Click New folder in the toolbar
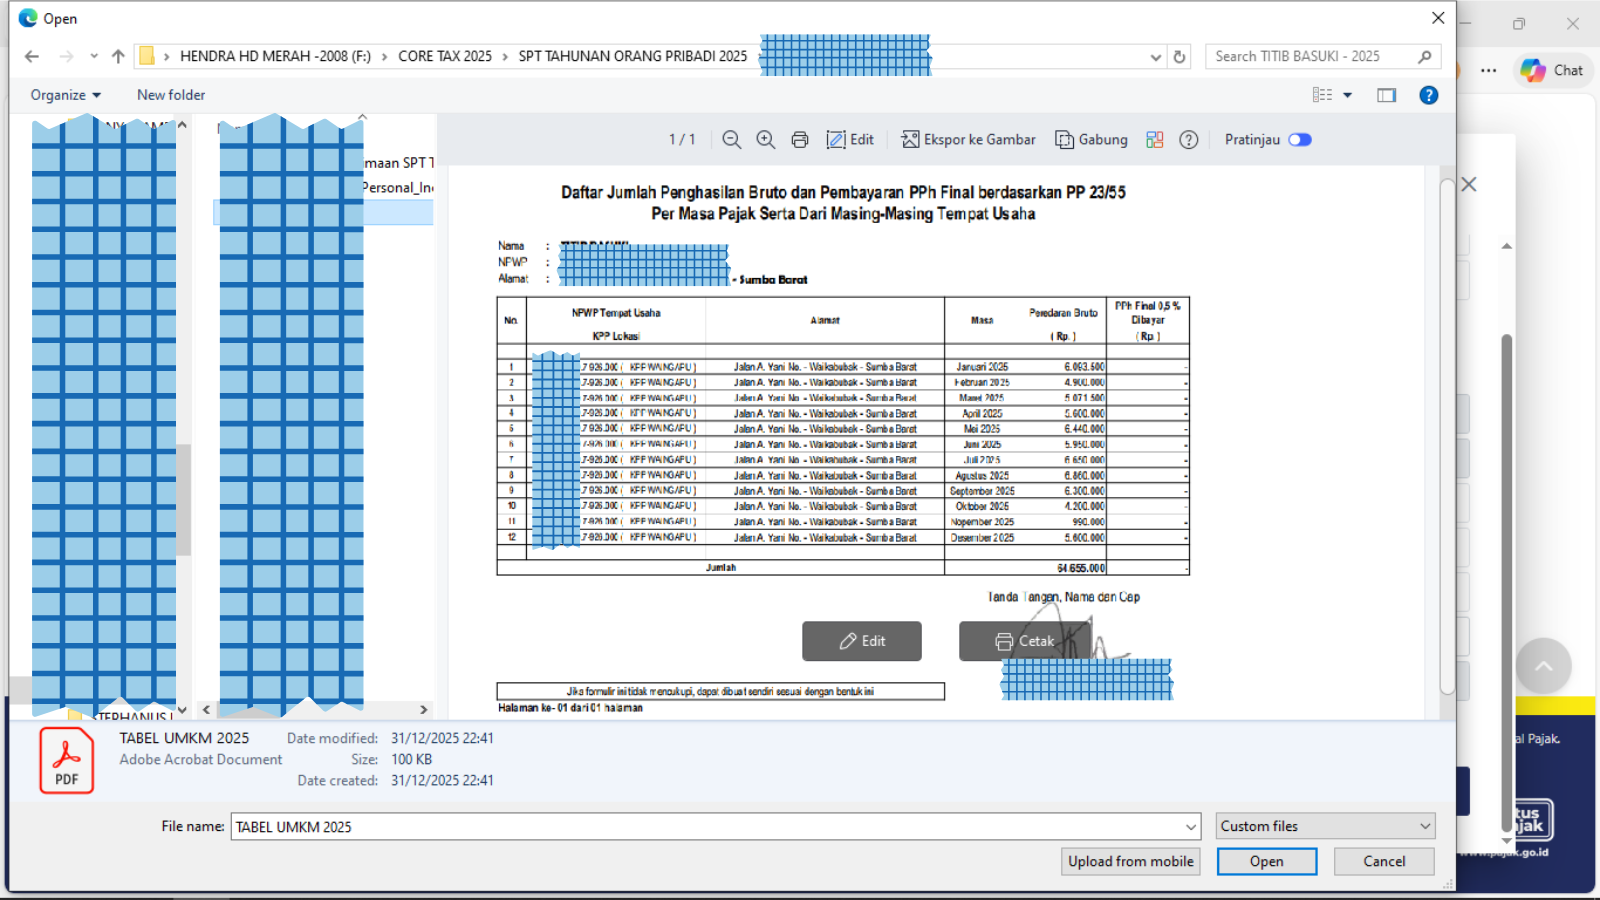Image resolution: width=1600 pixels, height=900 pixels. (171, 95)
